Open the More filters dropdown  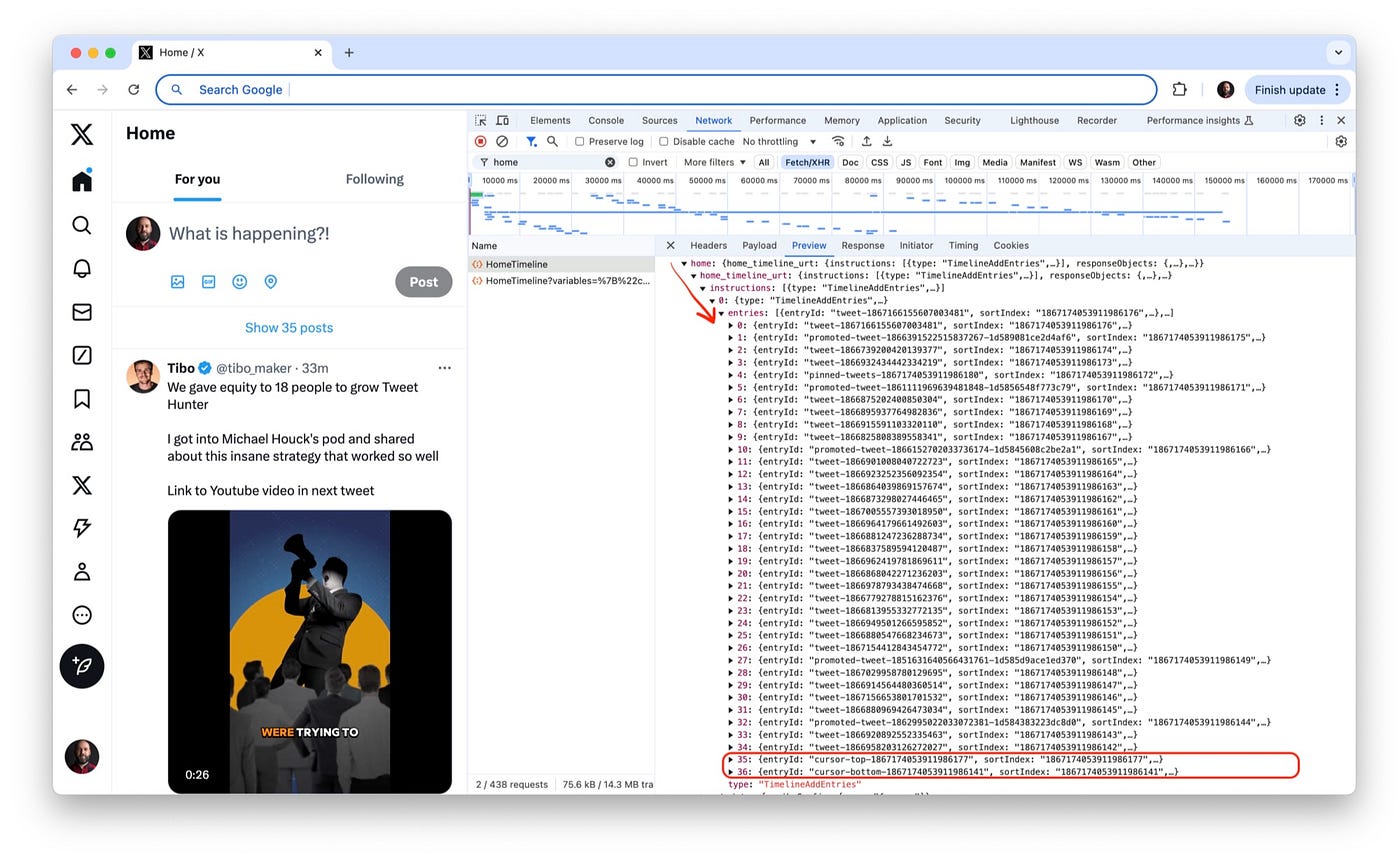coord(714,162)
